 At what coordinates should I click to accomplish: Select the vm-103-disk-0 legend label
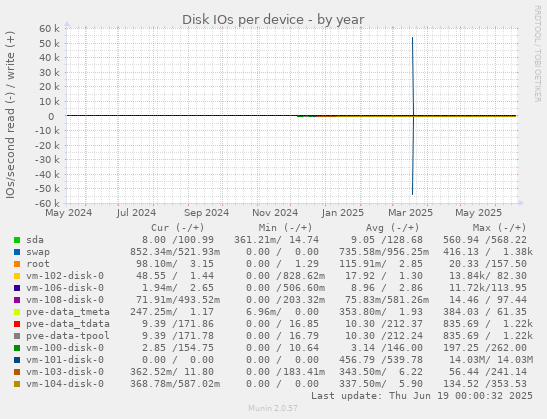(x=65, y=372)
